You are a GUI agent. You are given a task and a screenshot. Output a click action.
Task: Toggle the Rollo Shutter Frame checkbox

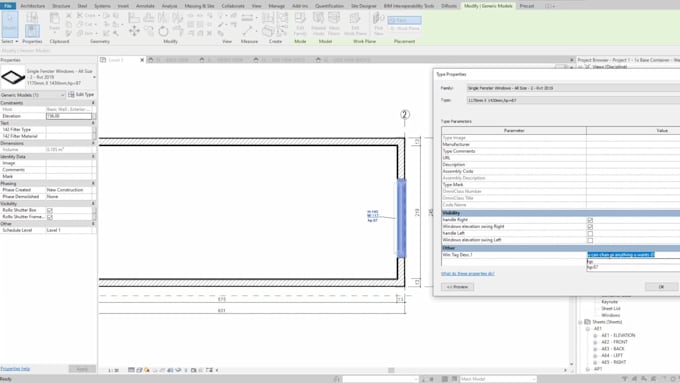[49, 217]
